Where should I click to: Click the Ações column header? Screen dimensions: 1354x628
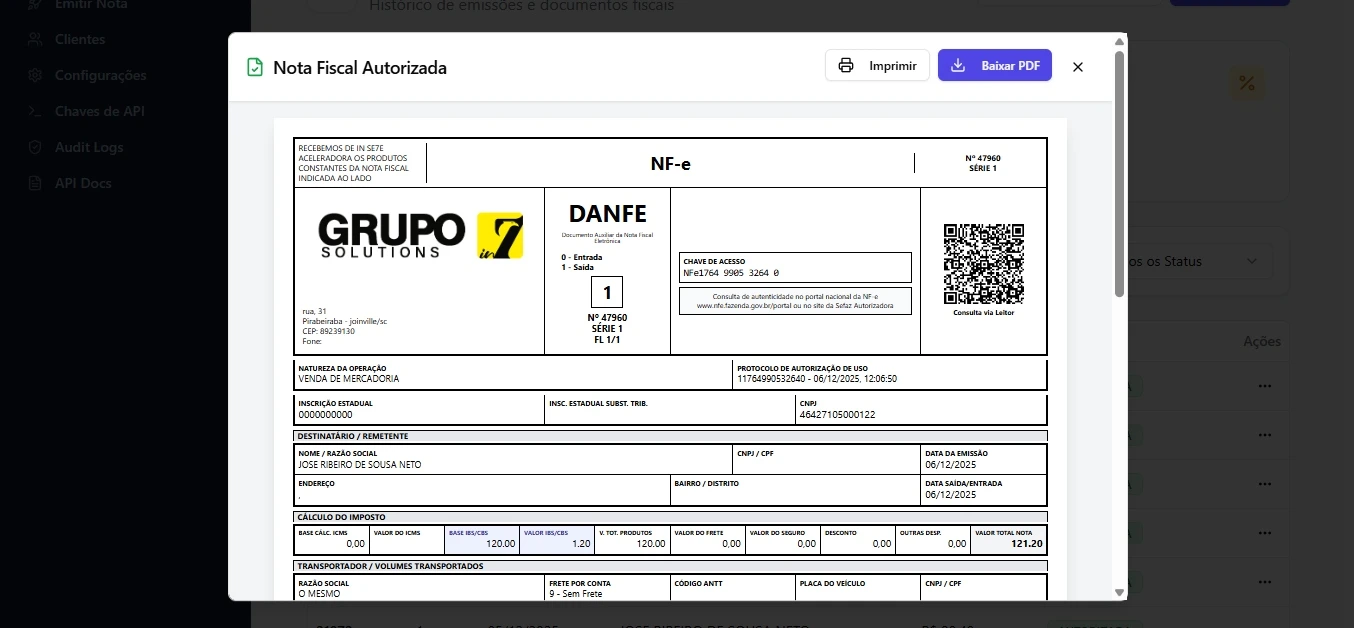[x=1261, y=342]
